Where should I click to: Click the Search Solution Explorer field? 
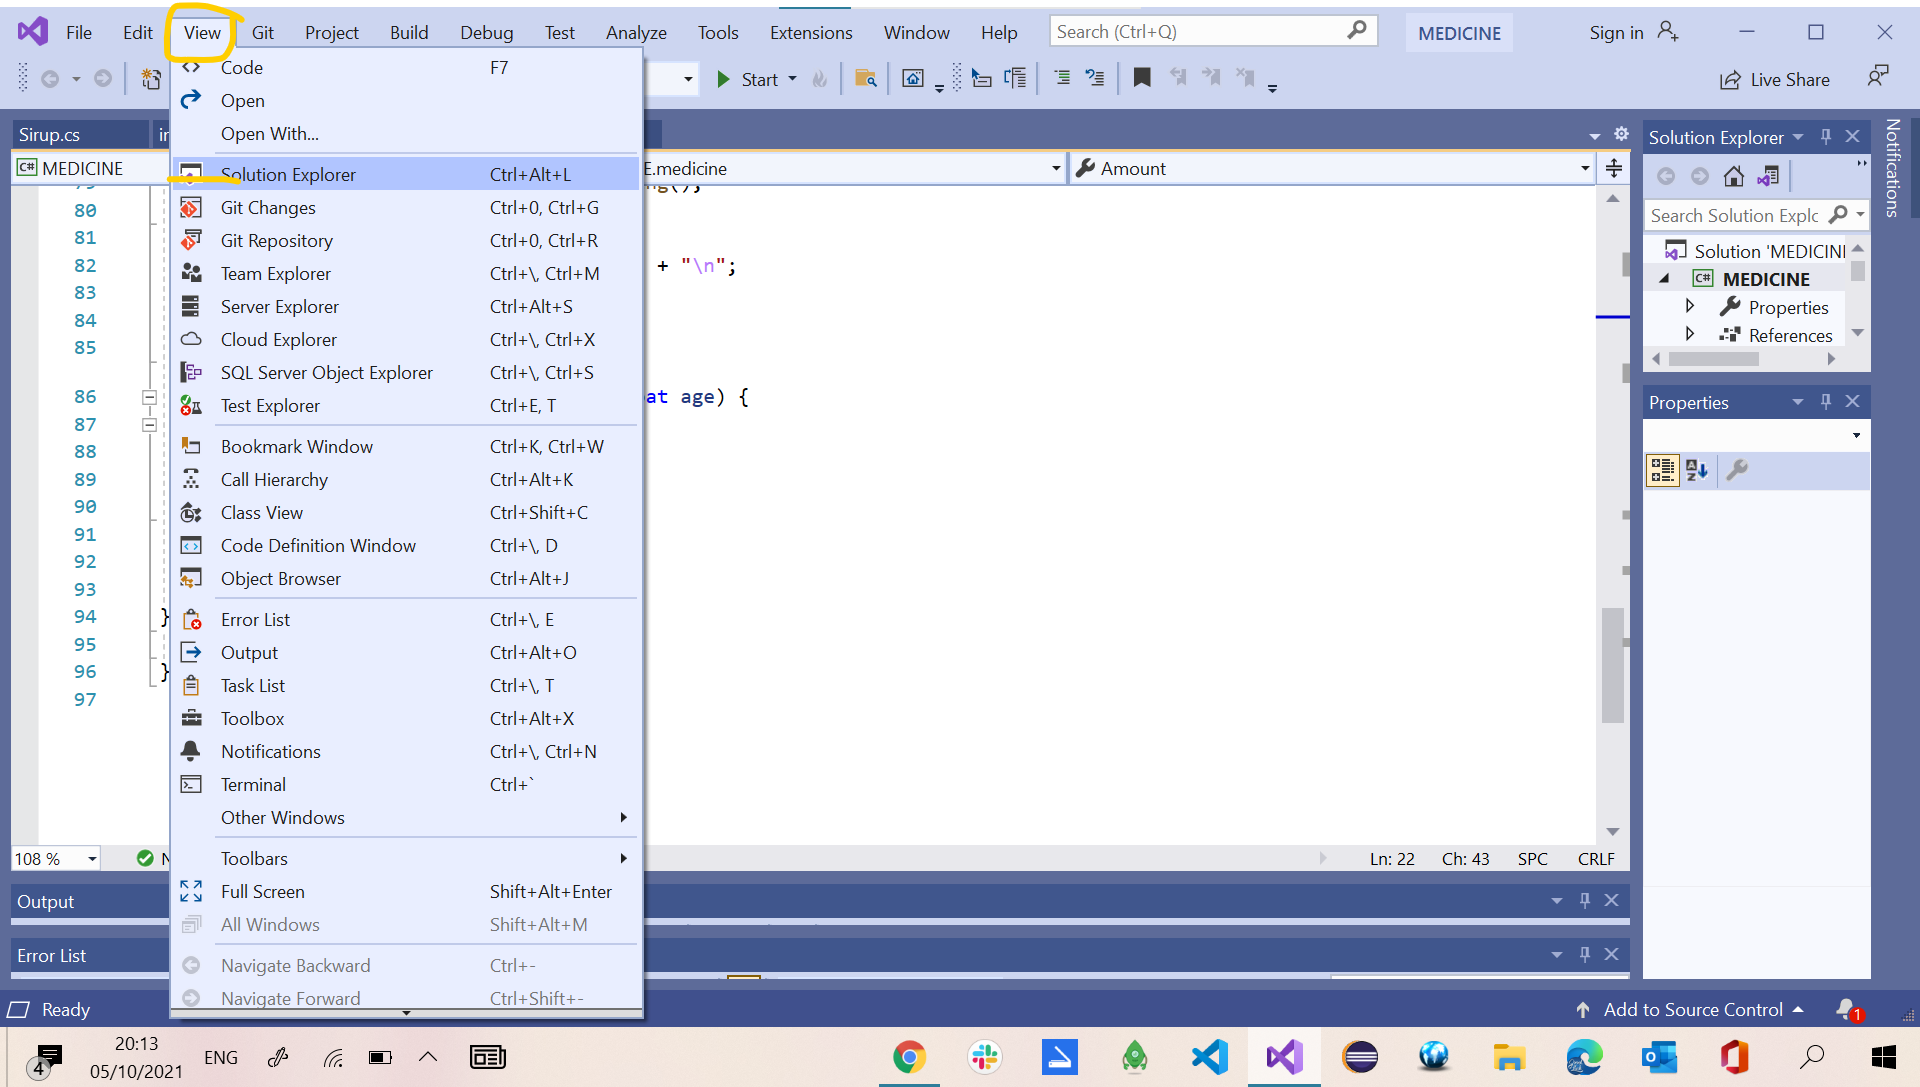coord(1735,216)
